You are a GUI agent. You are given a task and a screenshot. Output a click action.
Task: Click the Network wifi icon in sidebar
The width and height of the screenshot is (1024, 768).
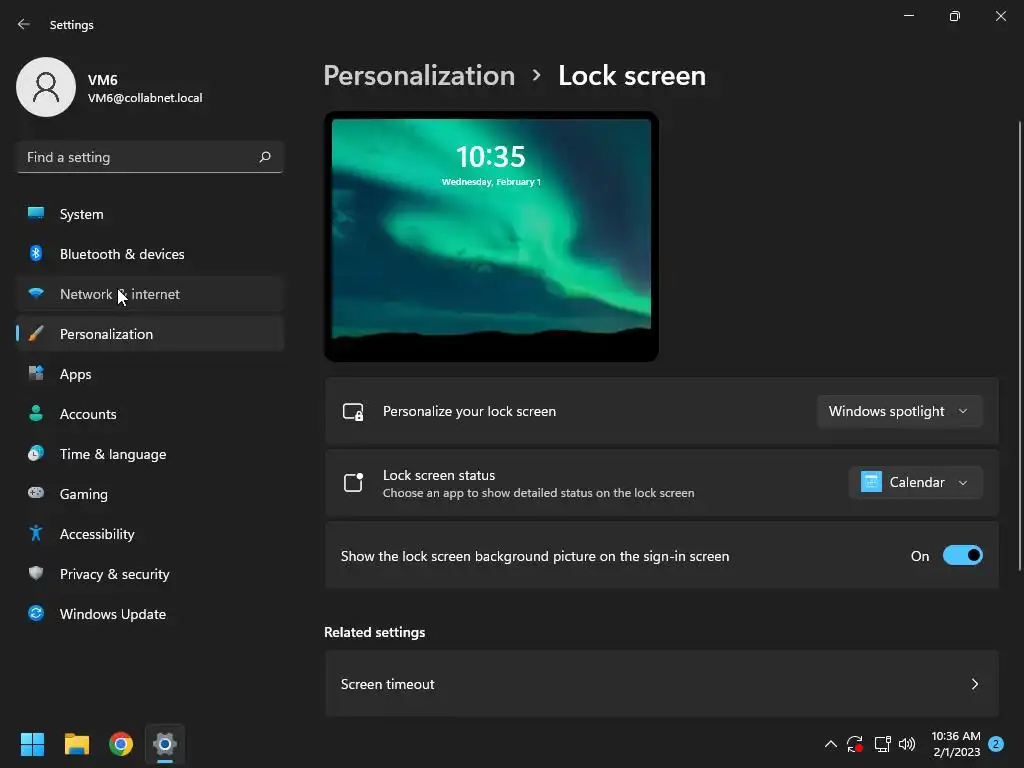[36, 293]
